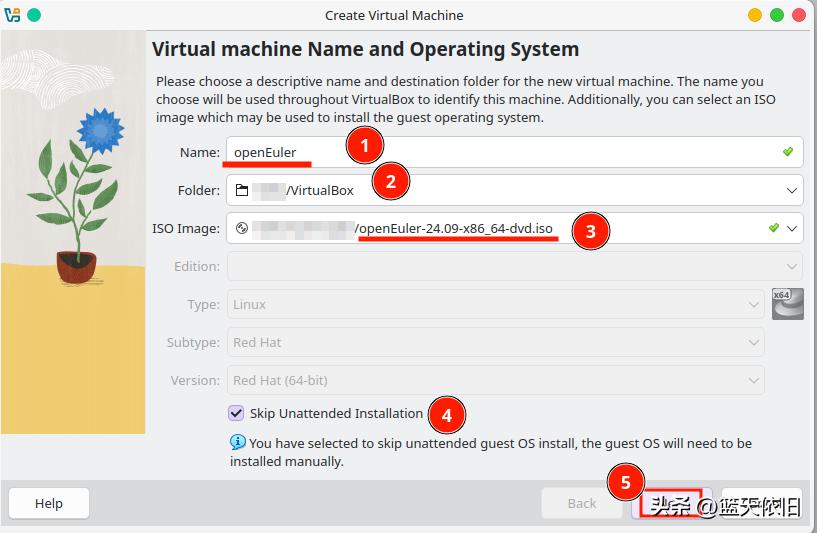Click the VirtualBox logo in title bar
817x533 pixels.
click(12, 15)
